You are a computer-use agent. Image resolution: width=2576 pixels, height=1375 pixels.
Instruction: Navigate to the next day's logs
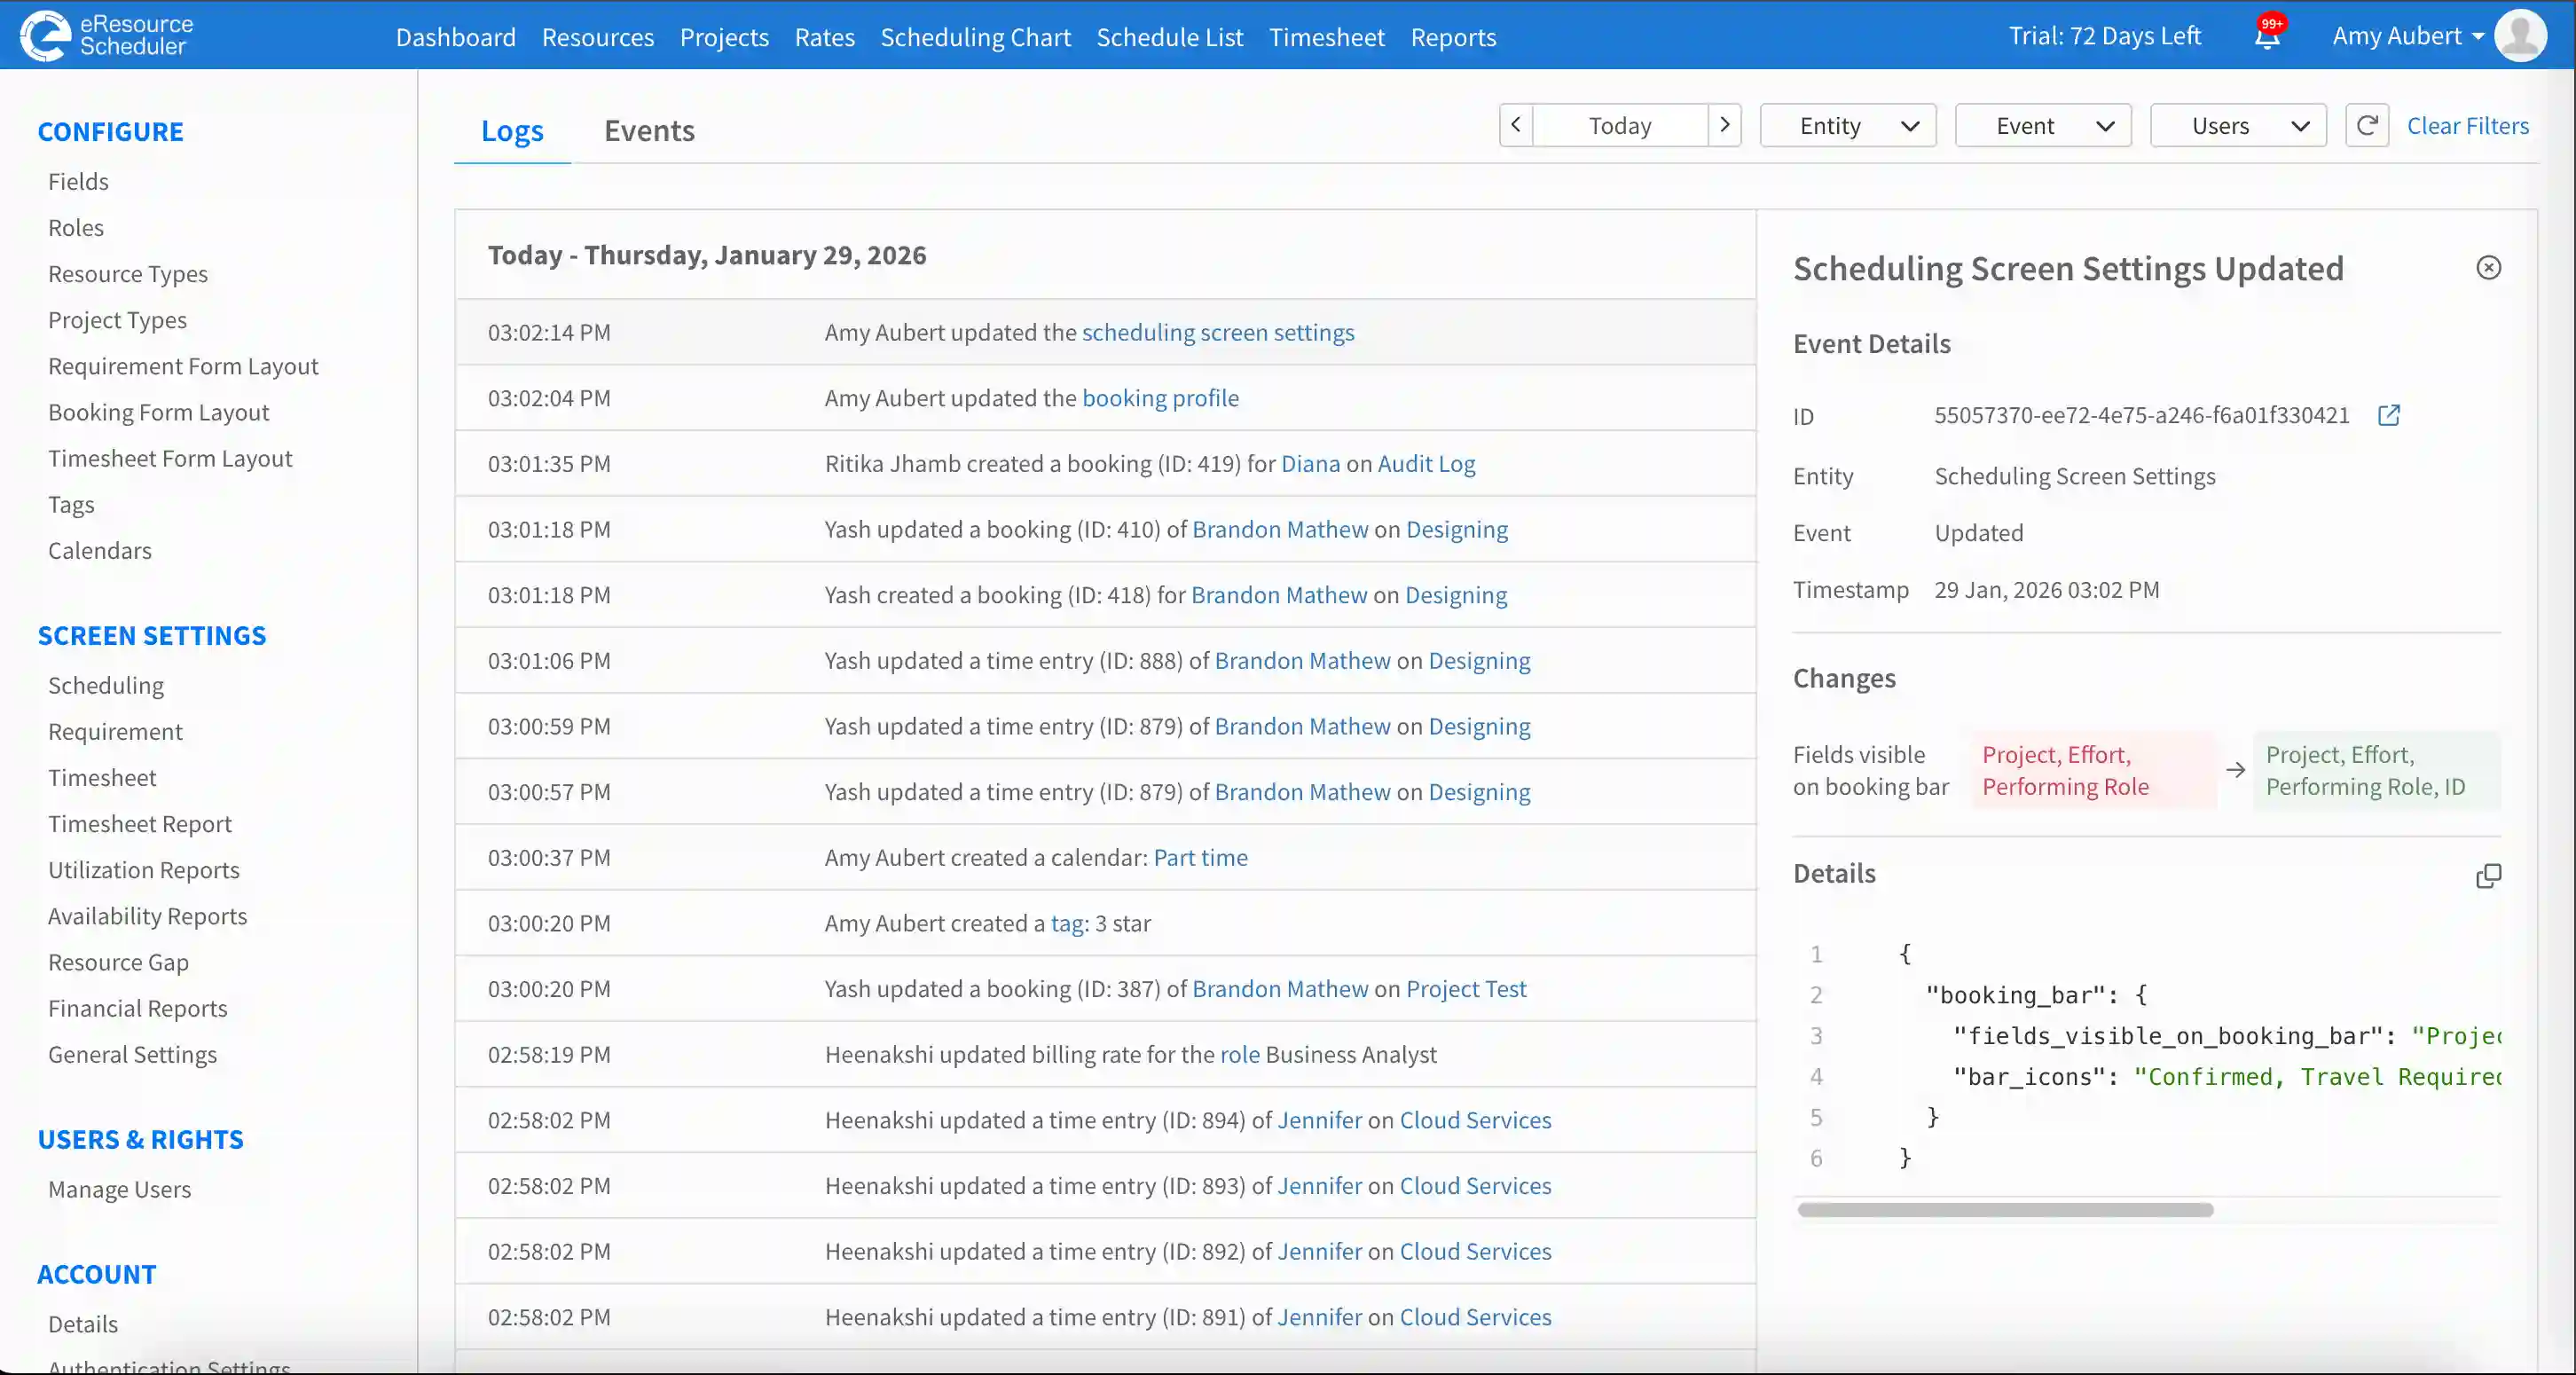point(1725,125)
